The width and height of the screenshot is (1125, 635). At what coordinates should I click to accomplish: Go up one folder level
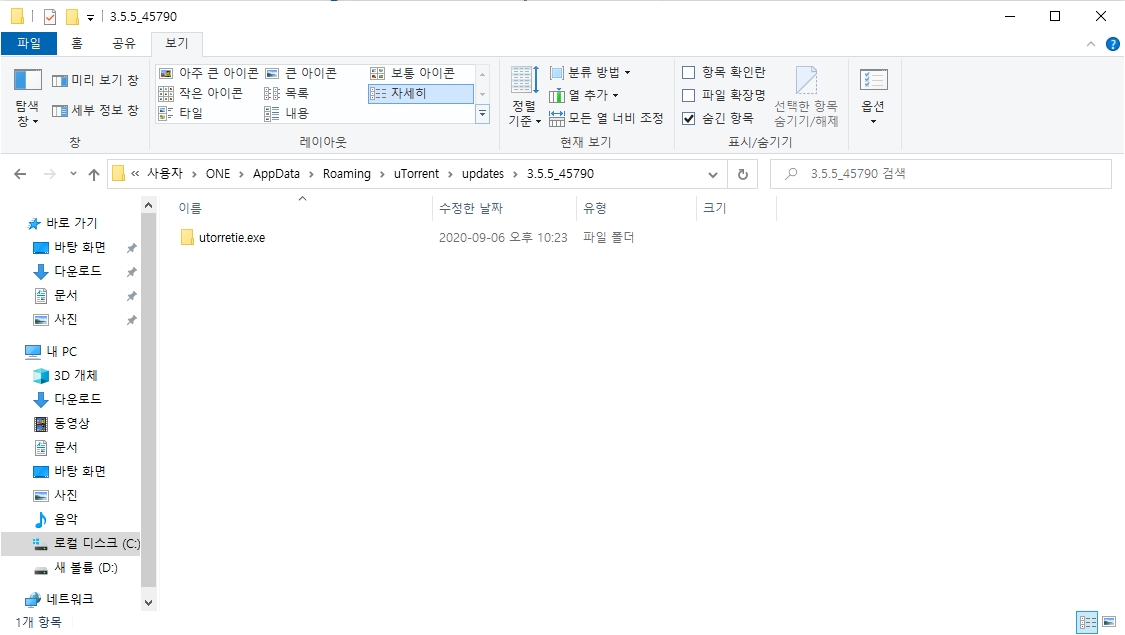(x=93, y=174)
